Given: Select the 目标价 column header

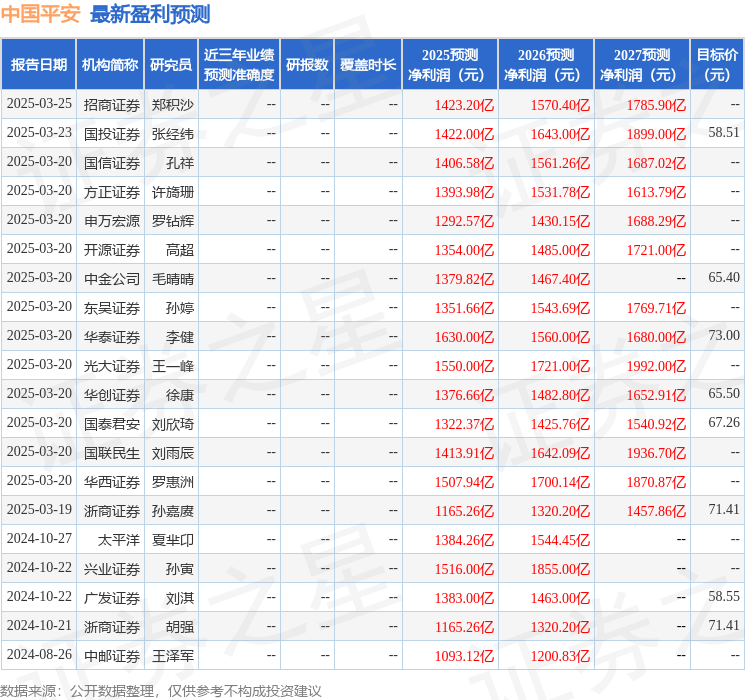Looking at the screenshot, I should coord(717,64).
